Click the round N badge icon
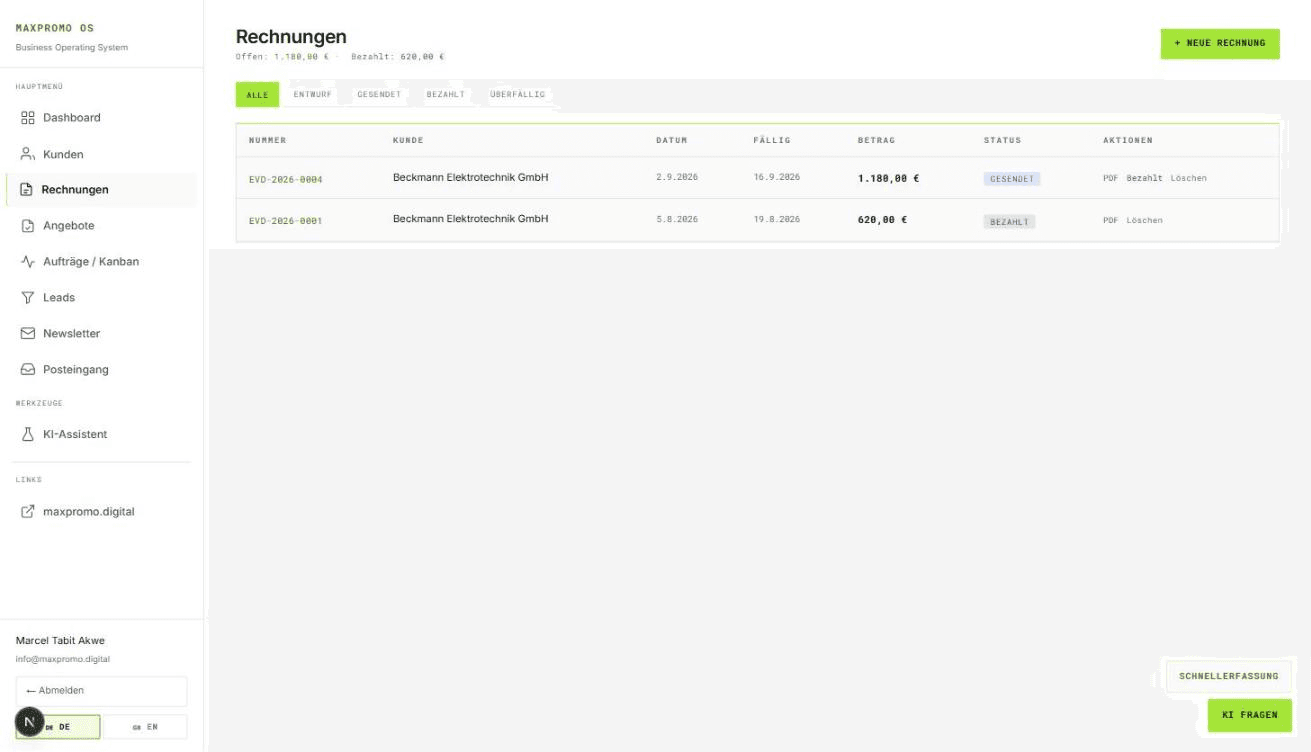The width and height of the screenshot is (1311, 752). click(29, 722)
